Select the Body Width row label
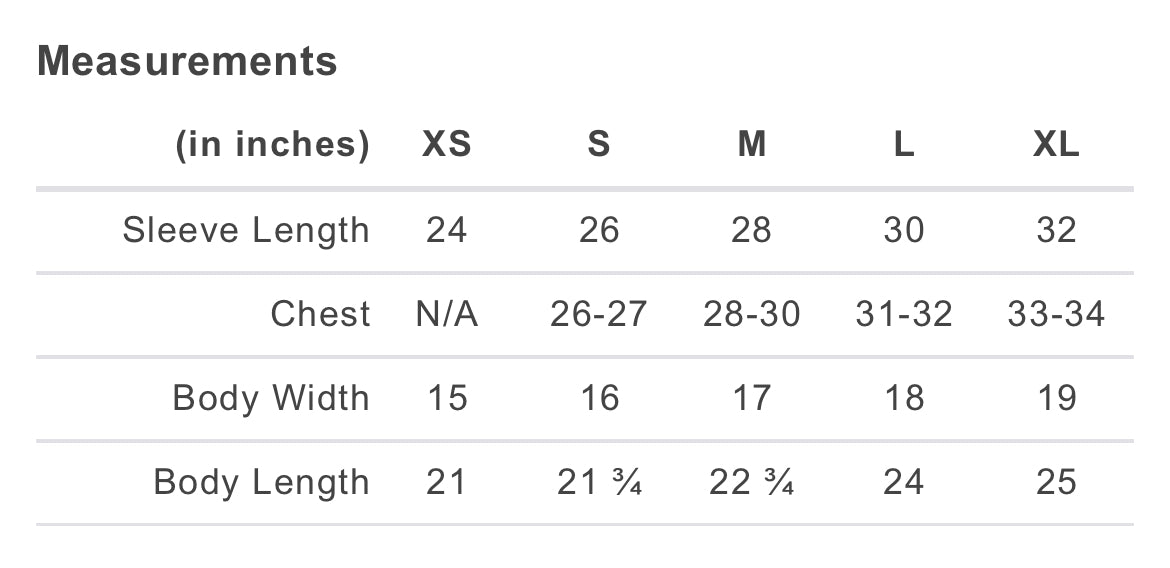Viewport: 1170px width, 568px height. pos(271,399)
